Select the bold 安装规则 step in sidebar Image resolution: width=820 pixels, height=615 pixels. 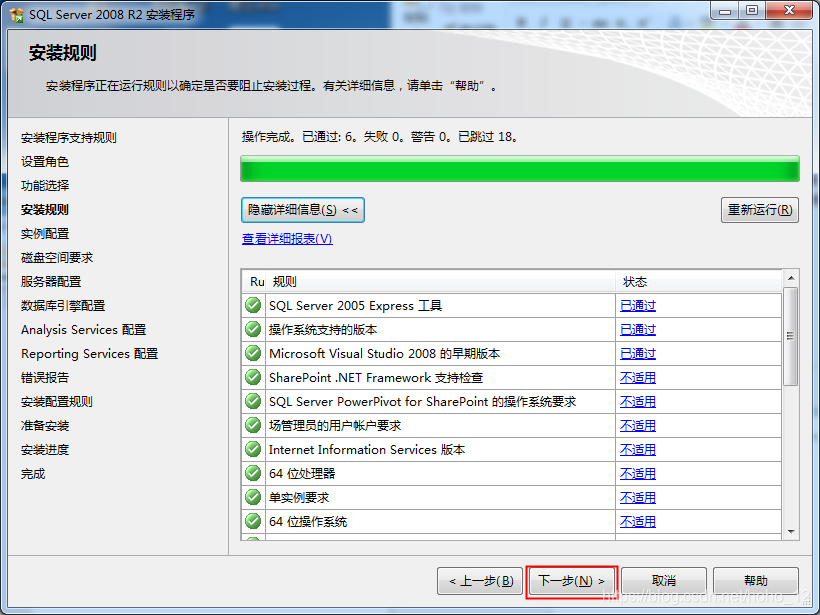coord(44,210)
